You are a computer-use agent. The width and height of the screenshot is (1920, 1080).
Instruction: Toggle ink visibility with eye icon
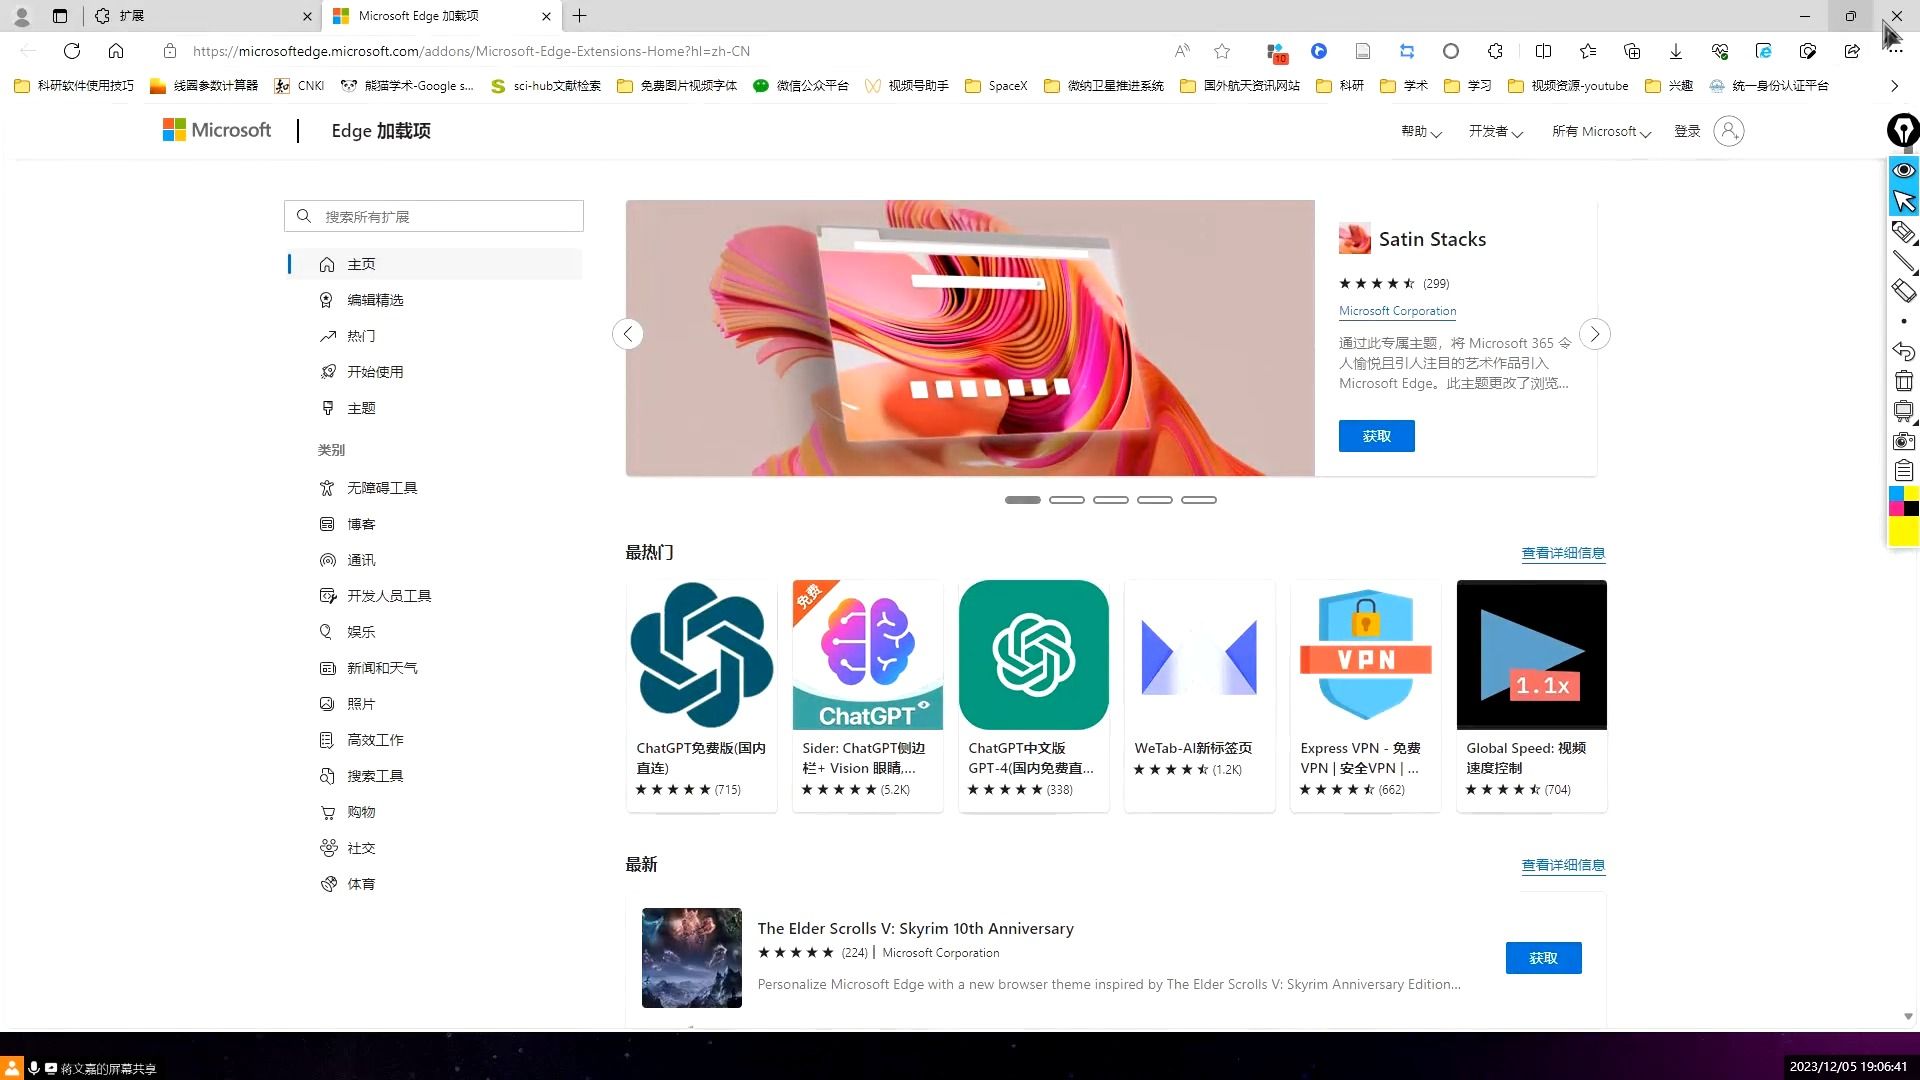1904,170
